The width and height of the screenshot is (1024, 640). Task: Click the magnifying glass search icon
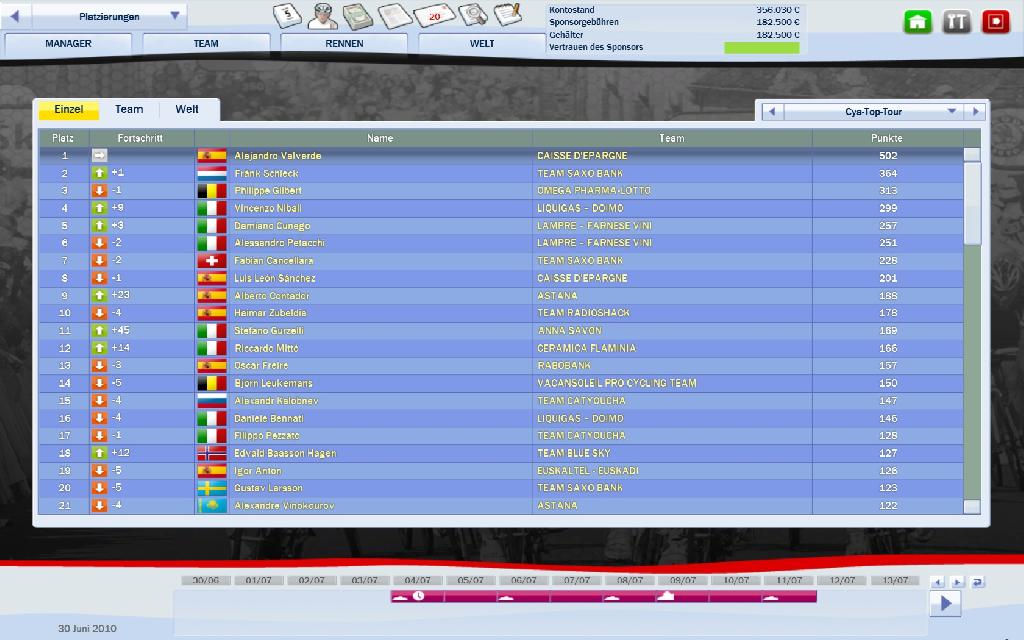pyautogui.click(x=471, y=15)
